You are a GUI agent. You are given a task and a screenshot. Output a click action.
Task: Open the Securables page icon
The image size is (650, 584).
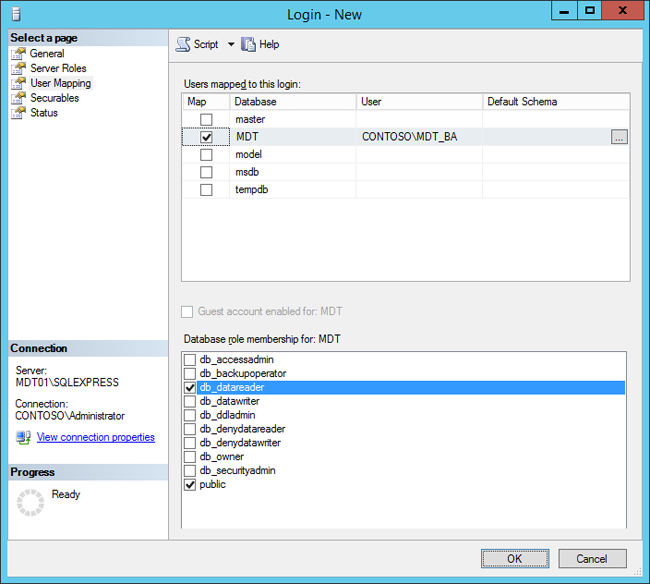coord(18,98)
